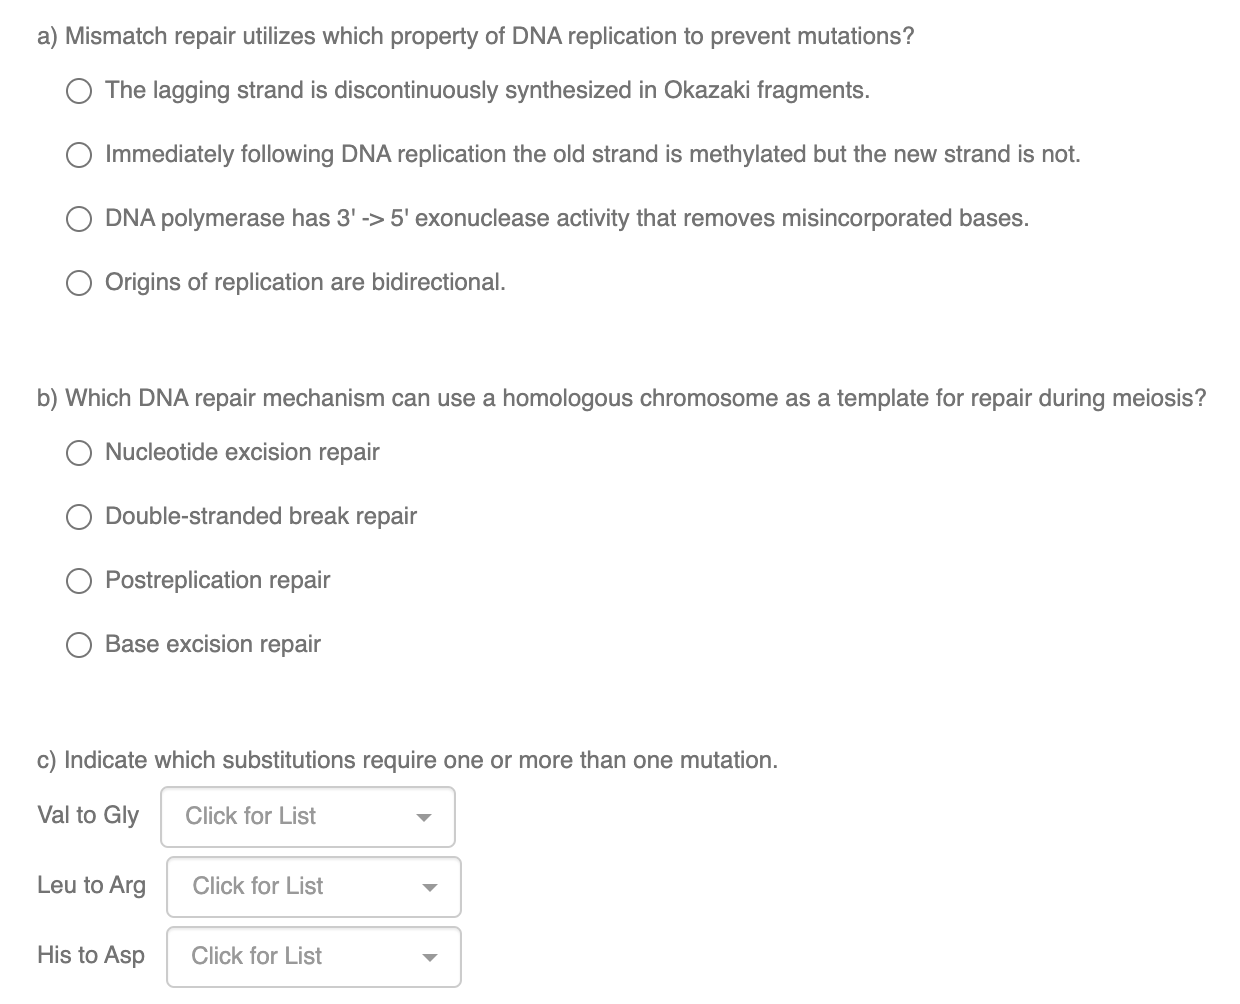Select the Okazaki fragments lagging strand answer
Screen dimensions: 1240x1004
pos(80,91)
